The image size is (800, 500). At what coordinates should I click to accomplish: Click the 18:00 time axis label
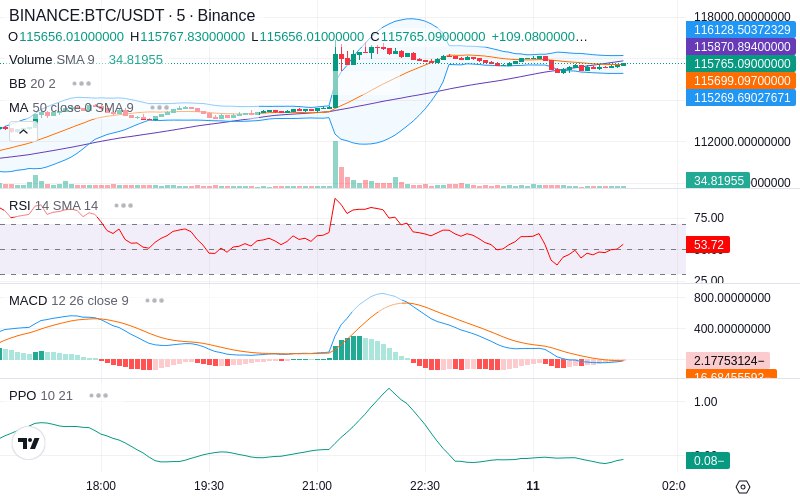point(101,486)
